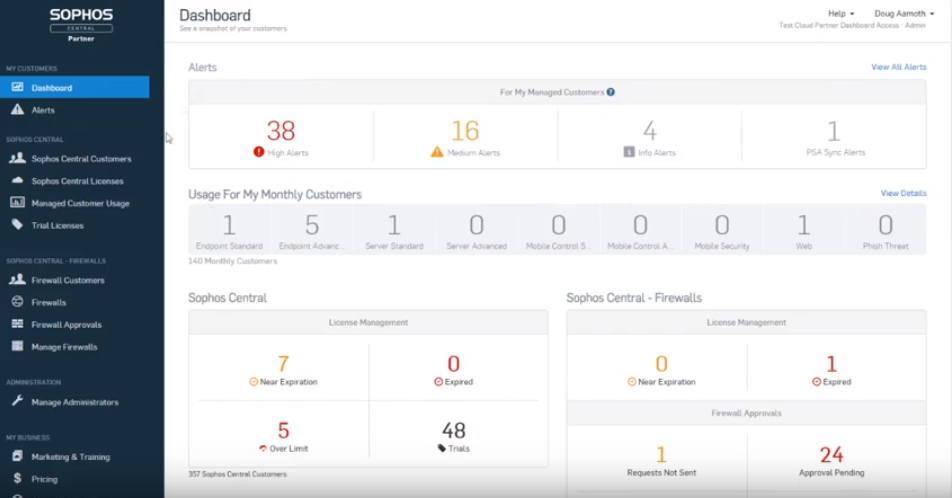Image resolution: width=952 pixels, height=498 pixels.
Task: Click the Sophos Central Customers people icon
Action: [x=17, y=158]
